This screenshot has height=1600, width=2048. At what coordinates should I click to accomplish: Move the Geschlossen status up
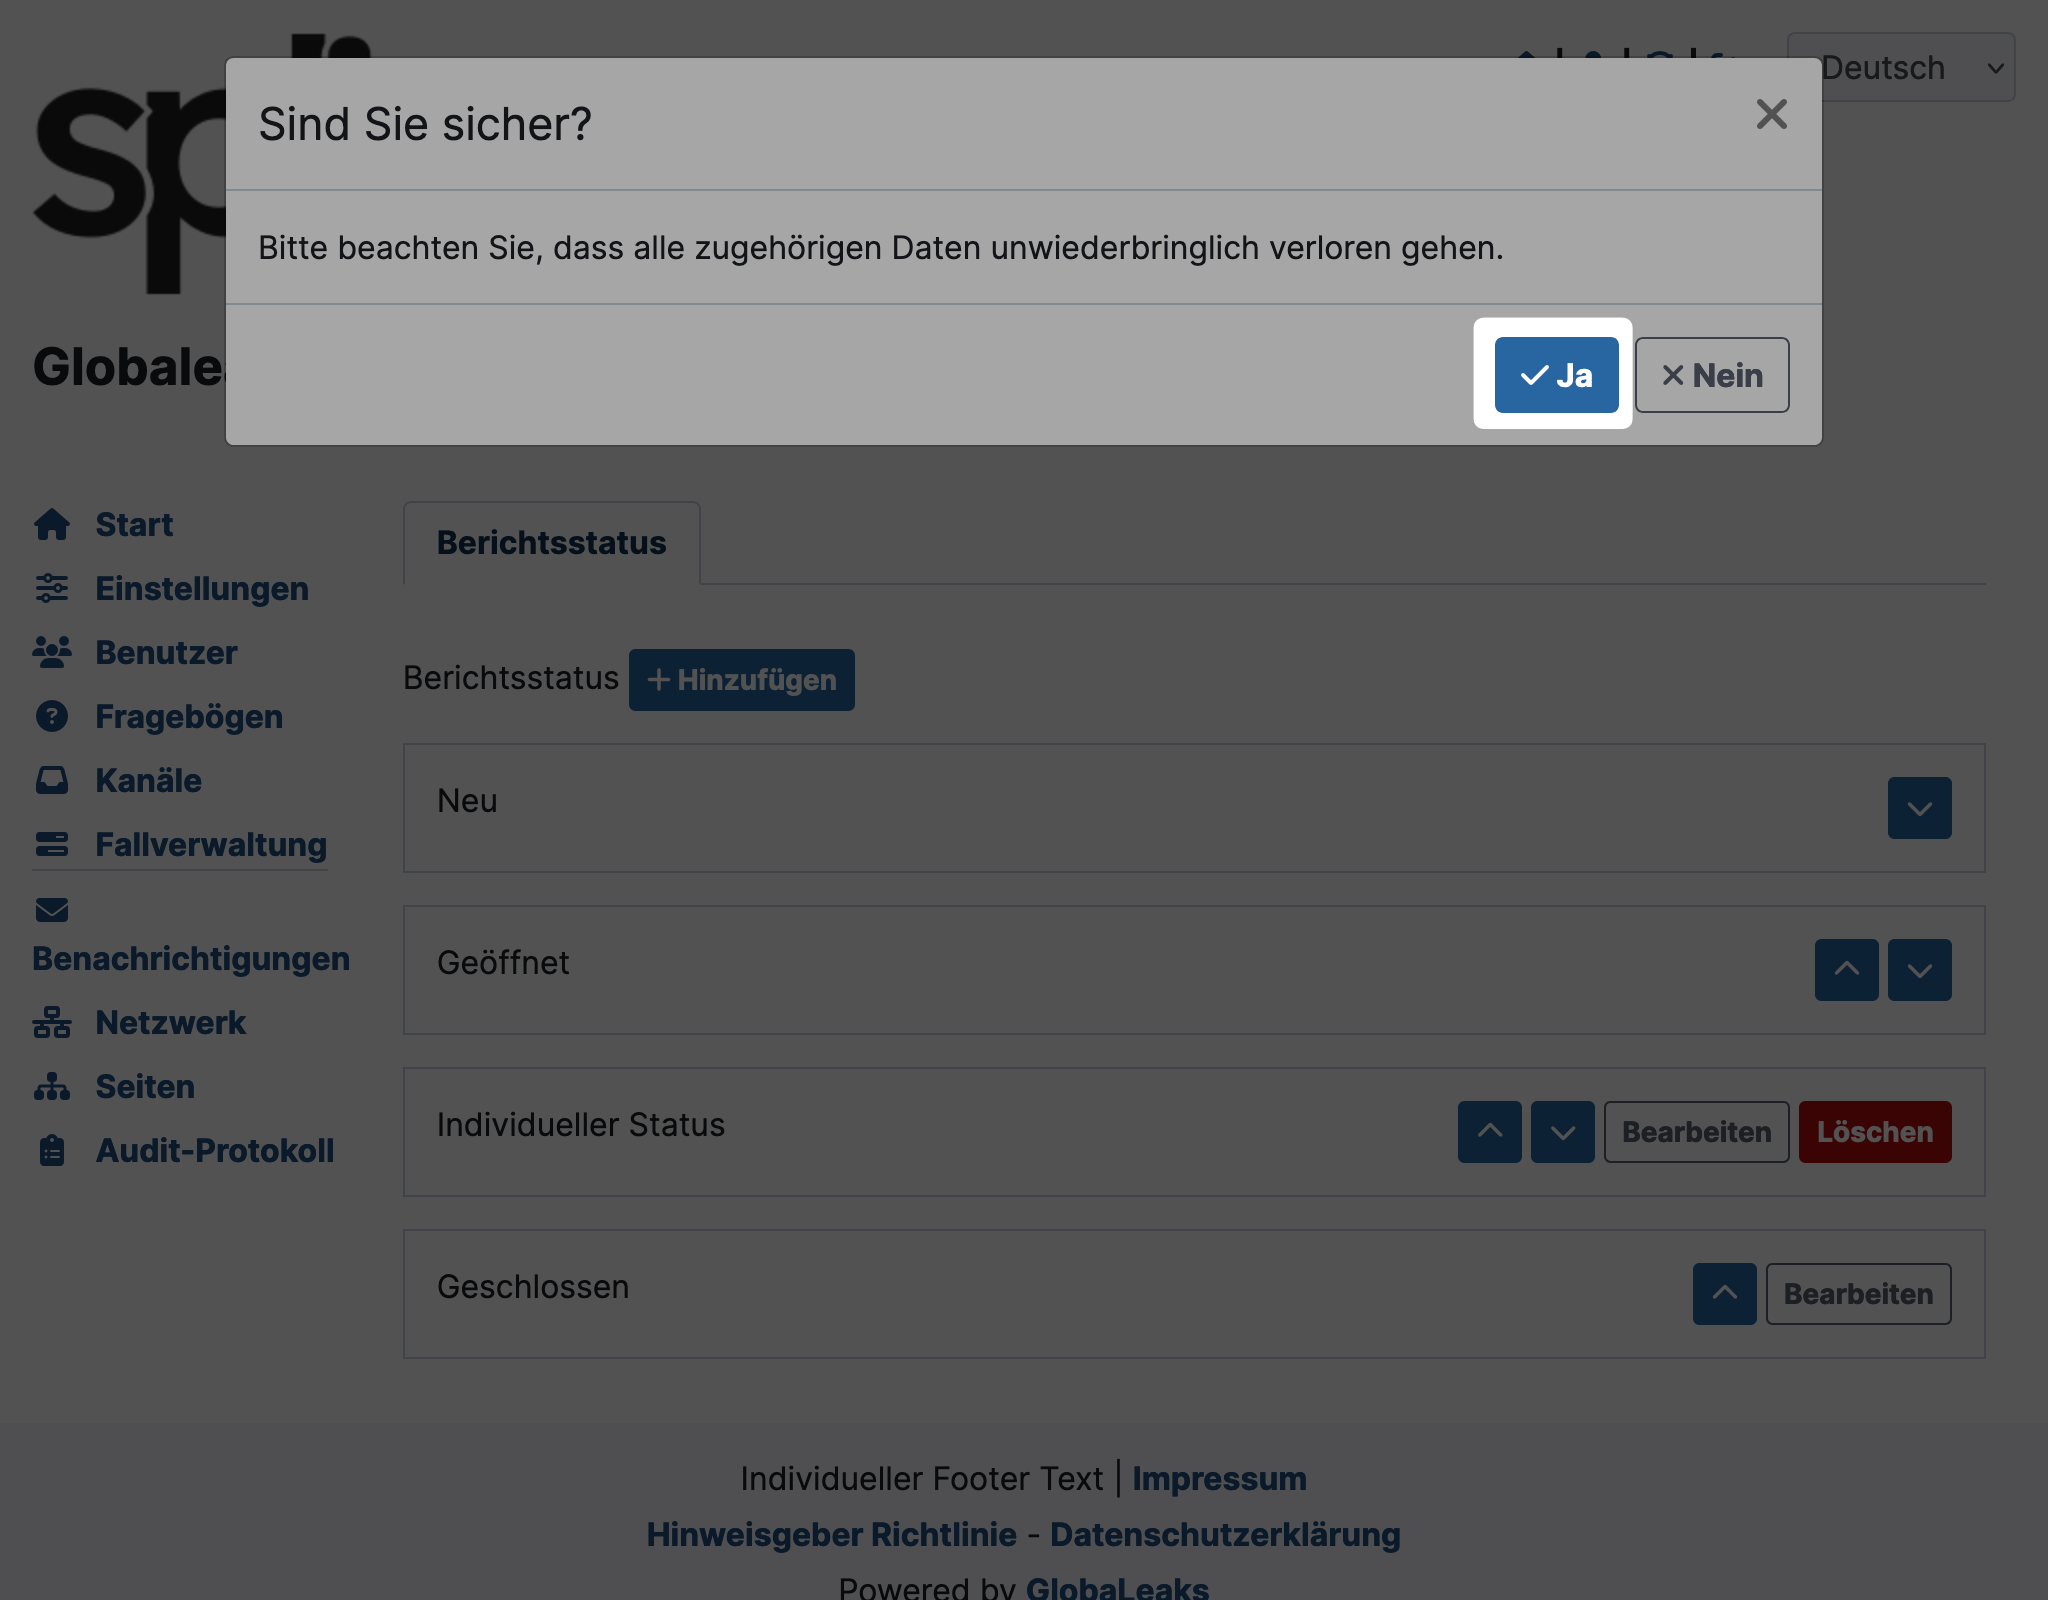pyautogui.click(x=1724, y=1294)
